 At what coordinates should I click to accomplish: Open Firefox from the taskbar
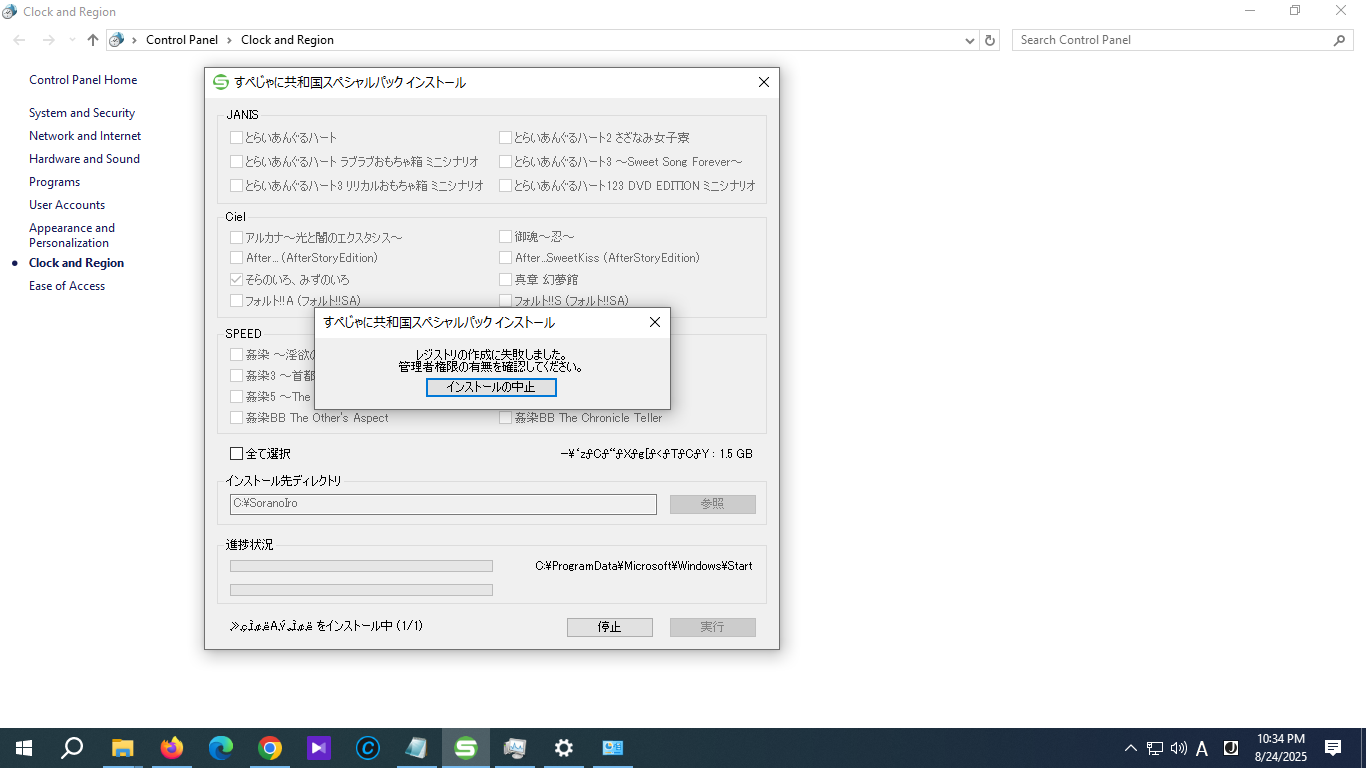coord(172,748)
